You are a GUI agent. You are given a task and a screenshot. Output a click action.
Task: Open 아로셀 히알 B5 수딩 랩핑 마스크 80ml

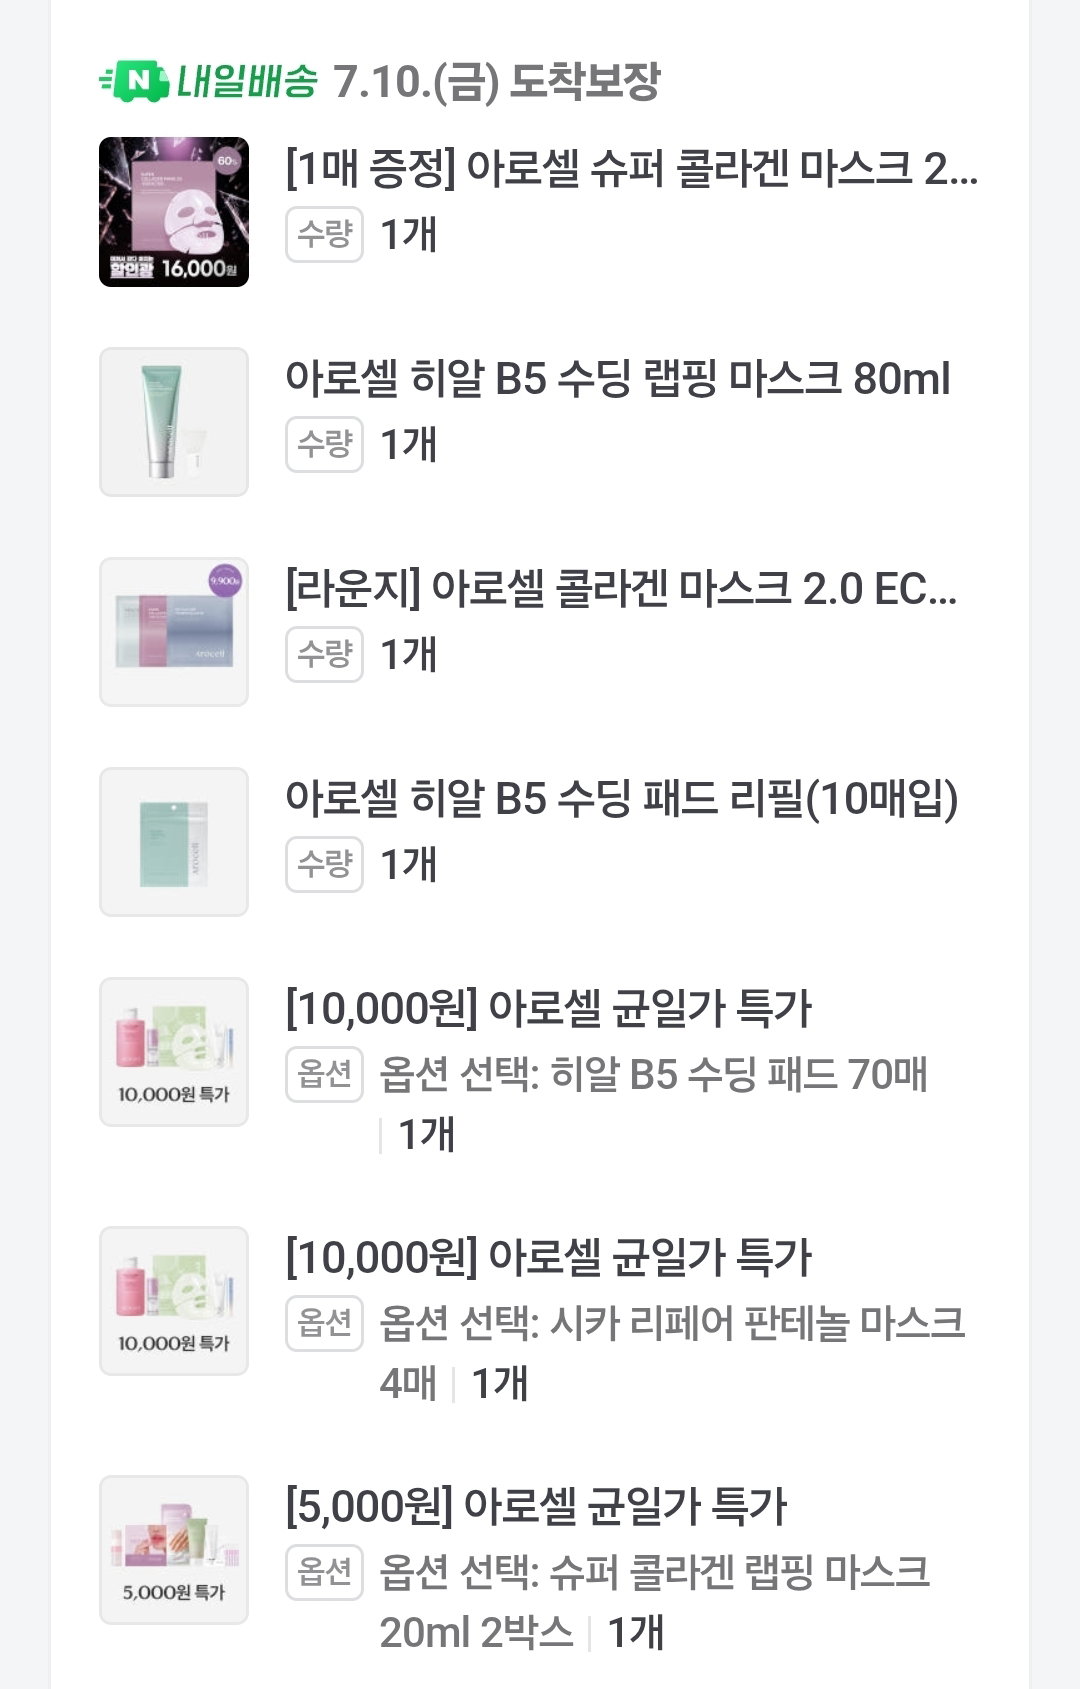tap(618, 379)
